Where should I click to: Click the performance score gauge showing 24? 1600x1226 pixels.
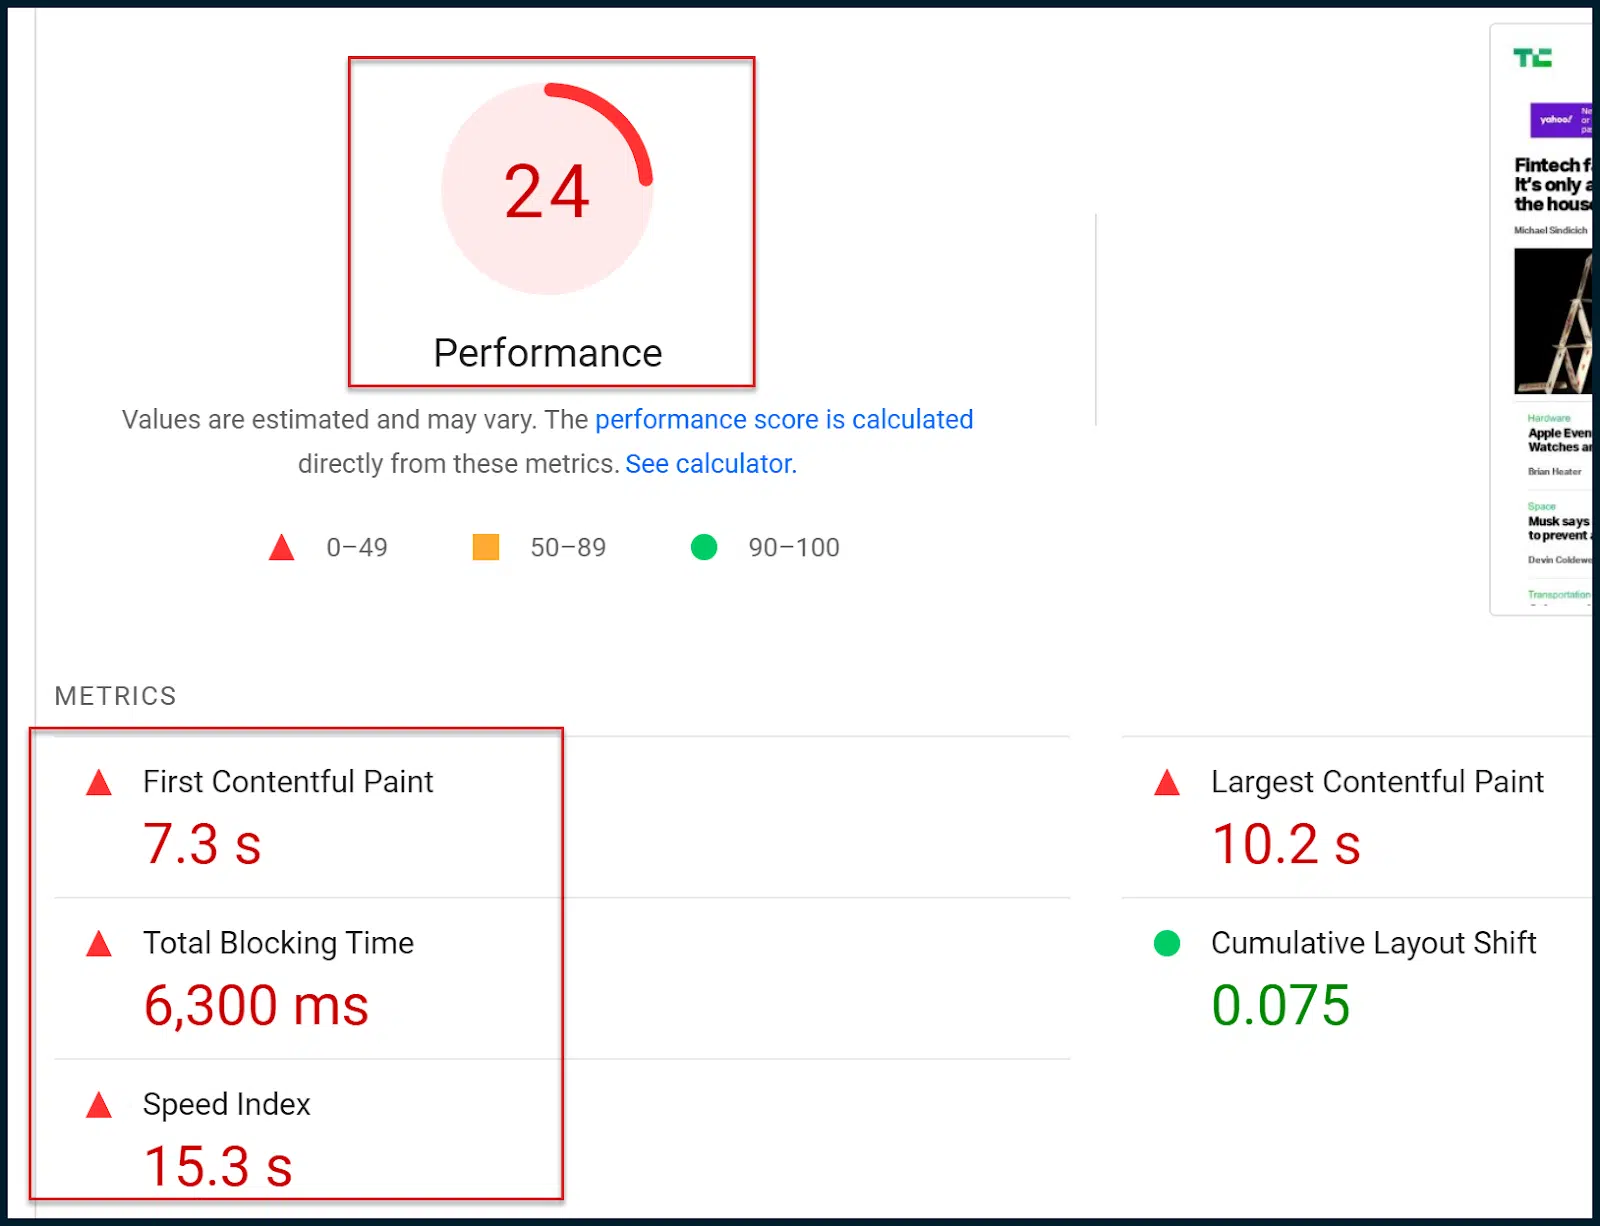547,190
